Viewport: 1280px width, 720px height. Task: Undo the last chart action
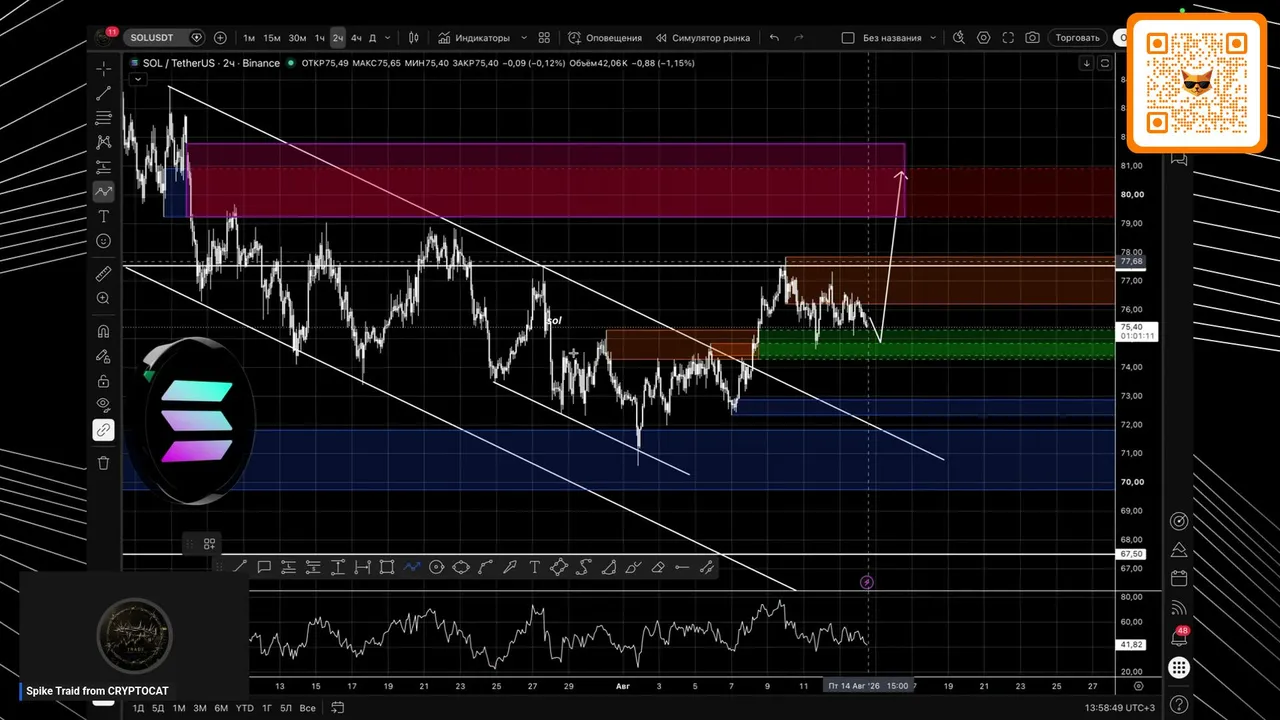774,38
